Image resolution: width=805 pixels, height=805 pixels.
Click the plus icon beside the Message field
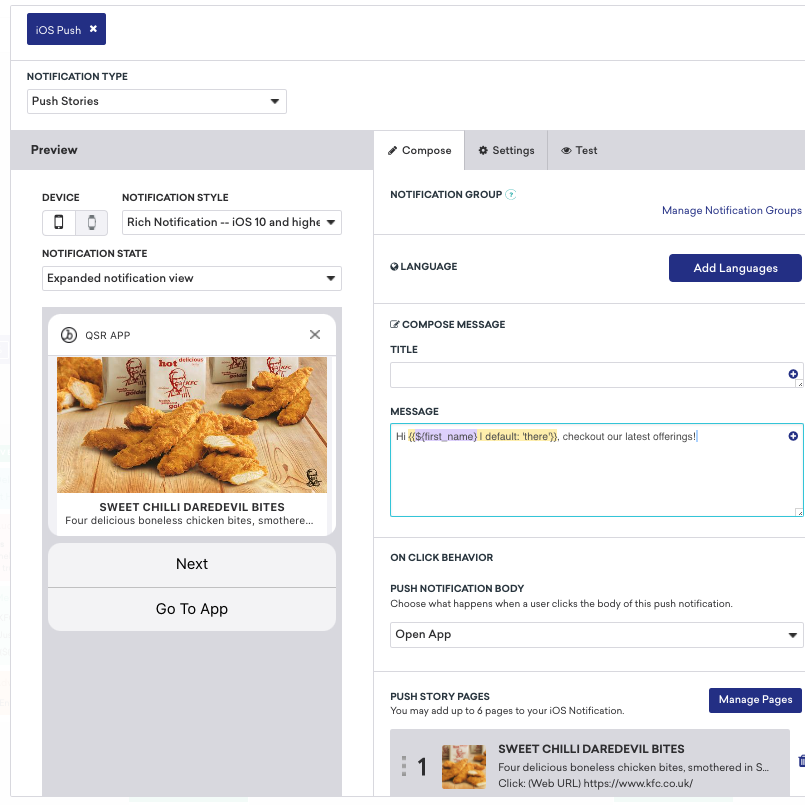[x=793, y=436]
